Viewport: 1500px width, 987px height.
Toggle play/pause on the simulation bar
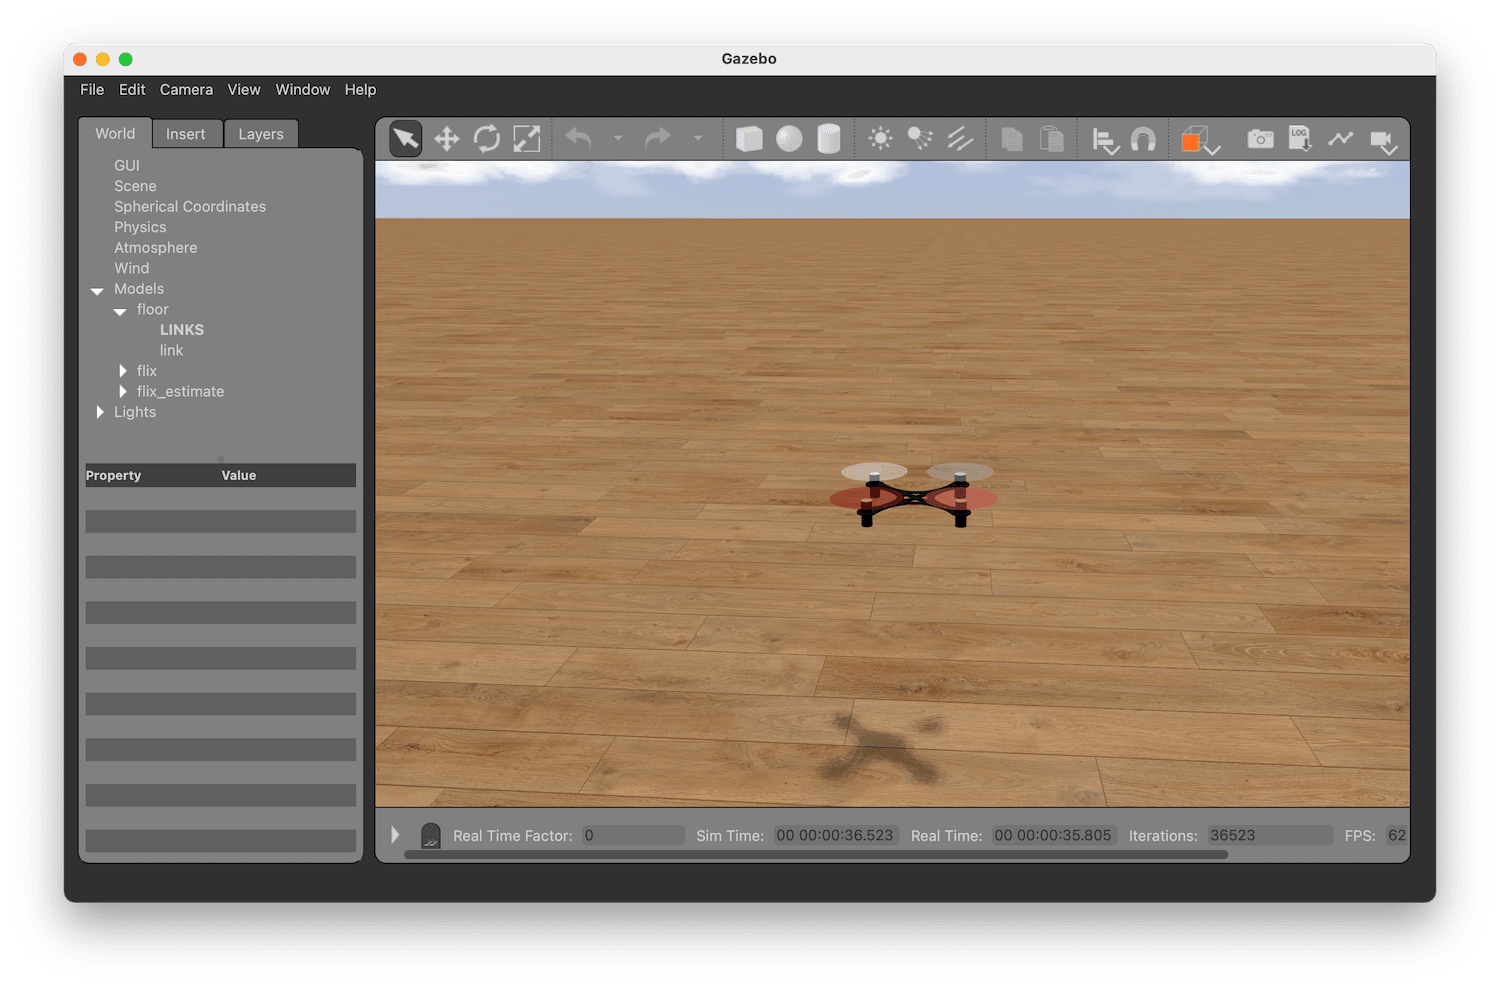395,834
